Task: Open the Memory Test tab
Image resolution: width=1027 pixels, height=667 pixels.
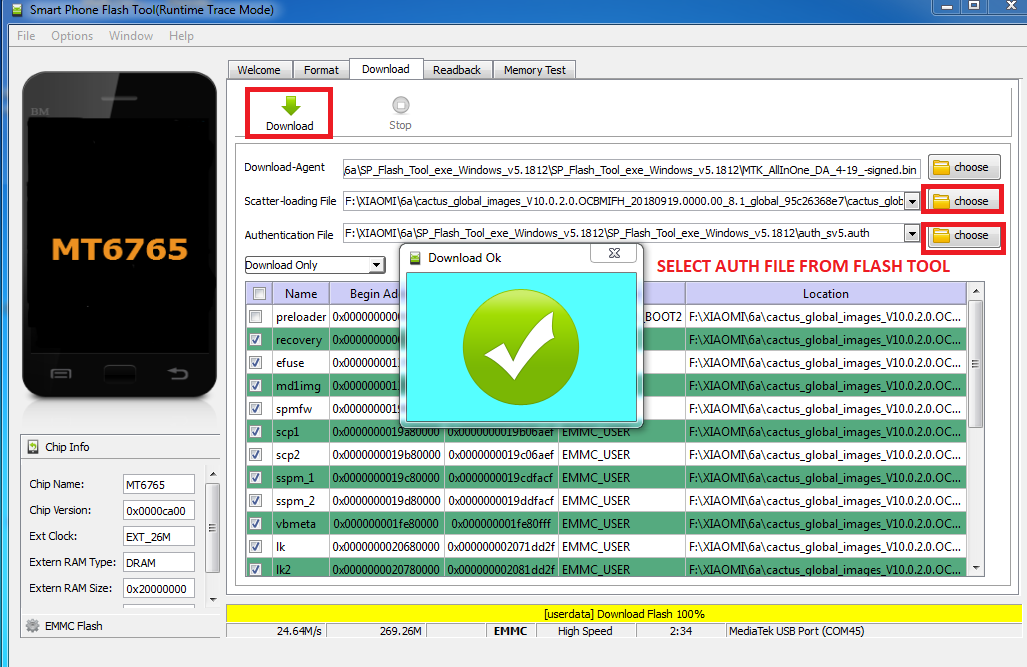Action: pos(534,70)
